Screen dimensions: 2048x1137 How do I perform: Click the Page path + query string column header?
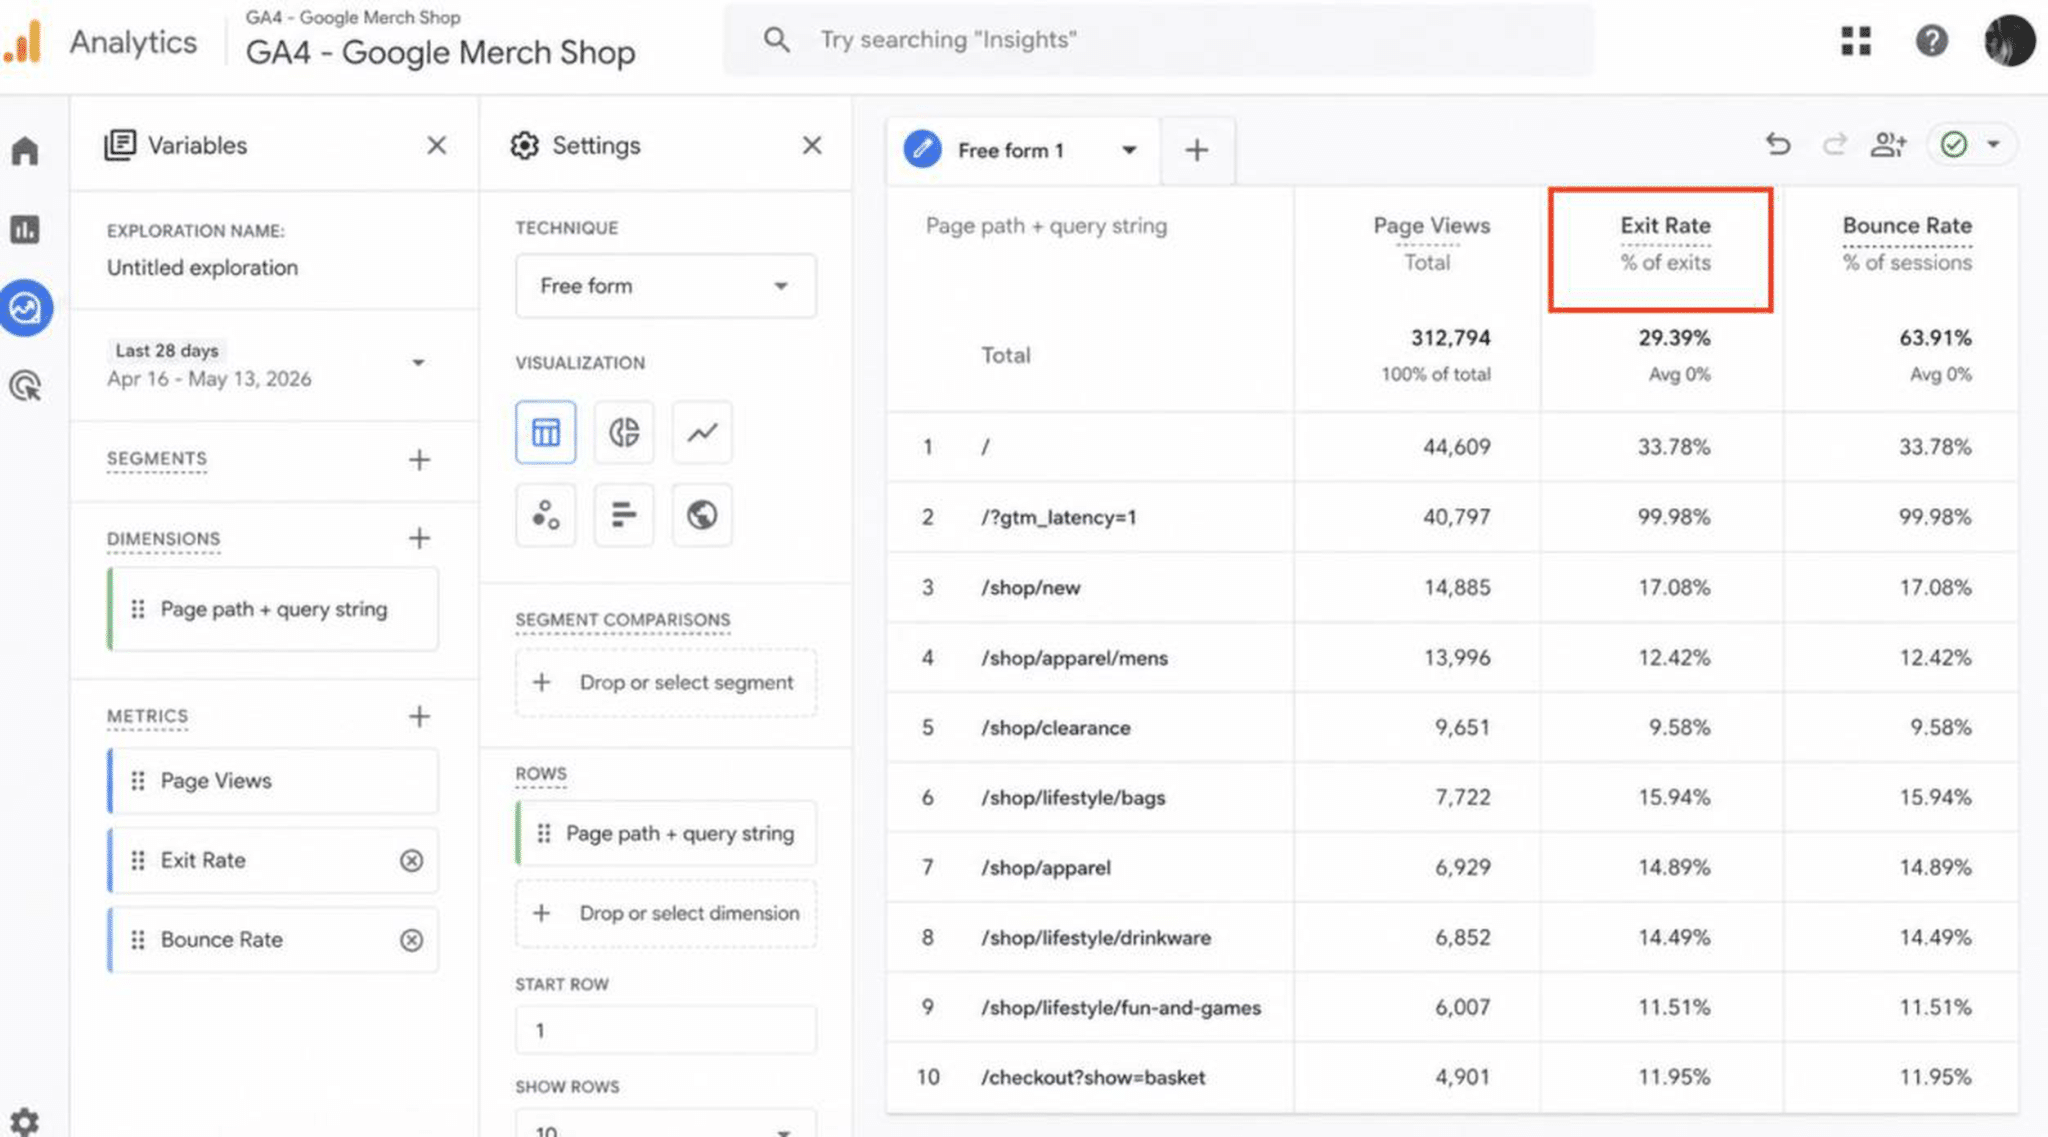click(x=1046, y=226)
